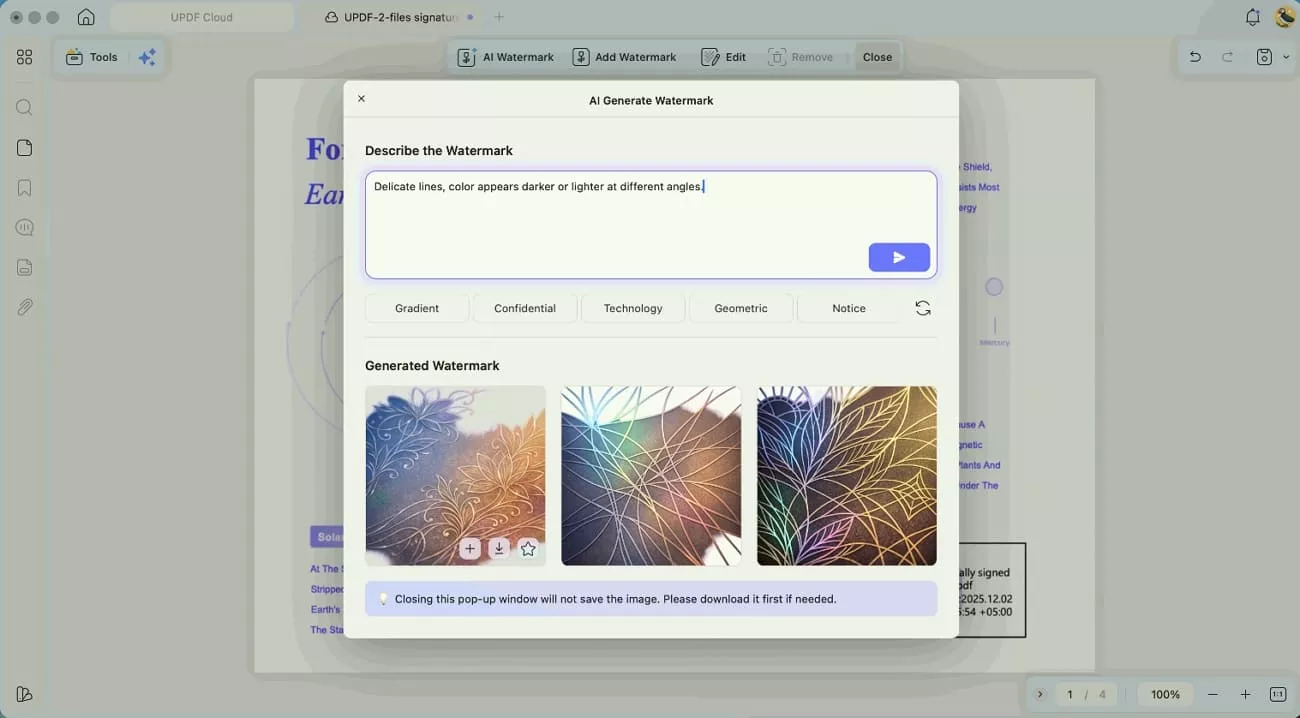Add the first watermark using the plus icon
Viewport: 1300px width, 718px height.
point(470,548)
